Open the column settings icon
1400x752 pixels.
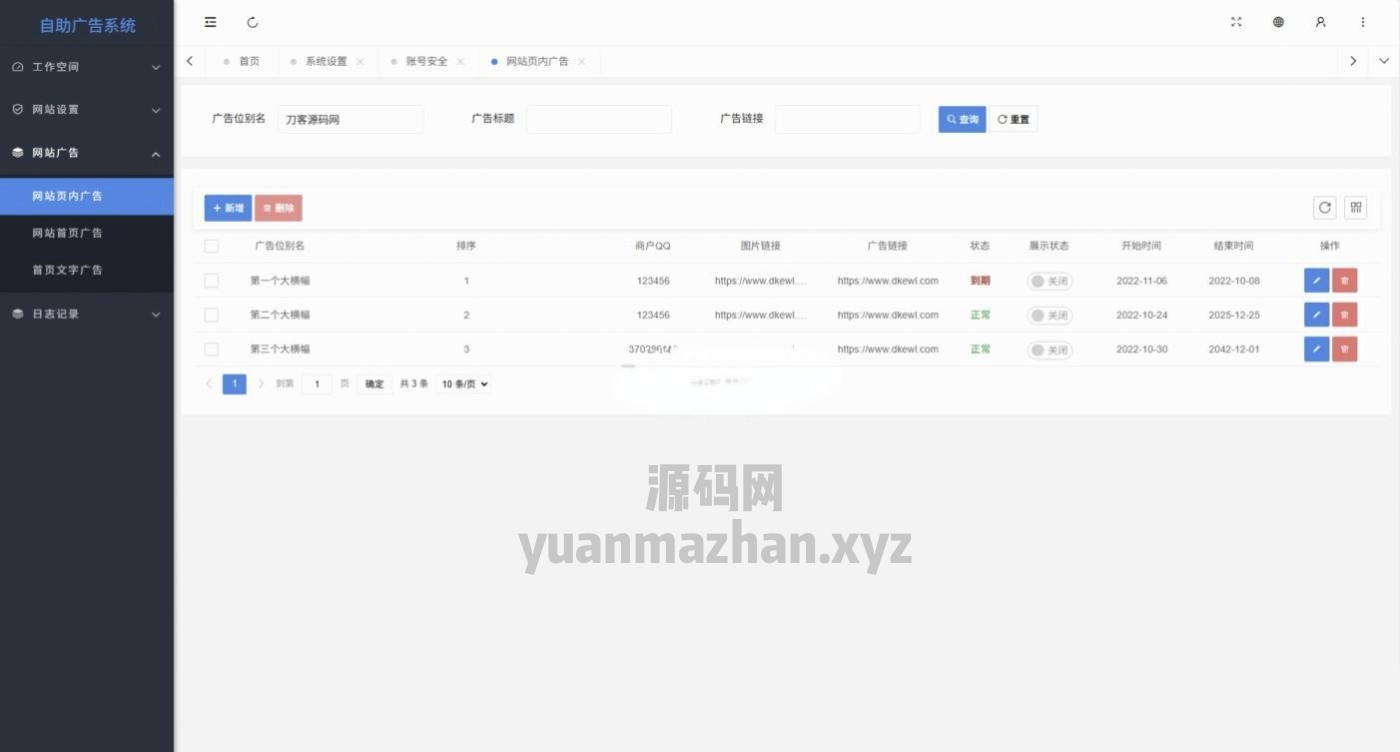tap(1356, 207)
